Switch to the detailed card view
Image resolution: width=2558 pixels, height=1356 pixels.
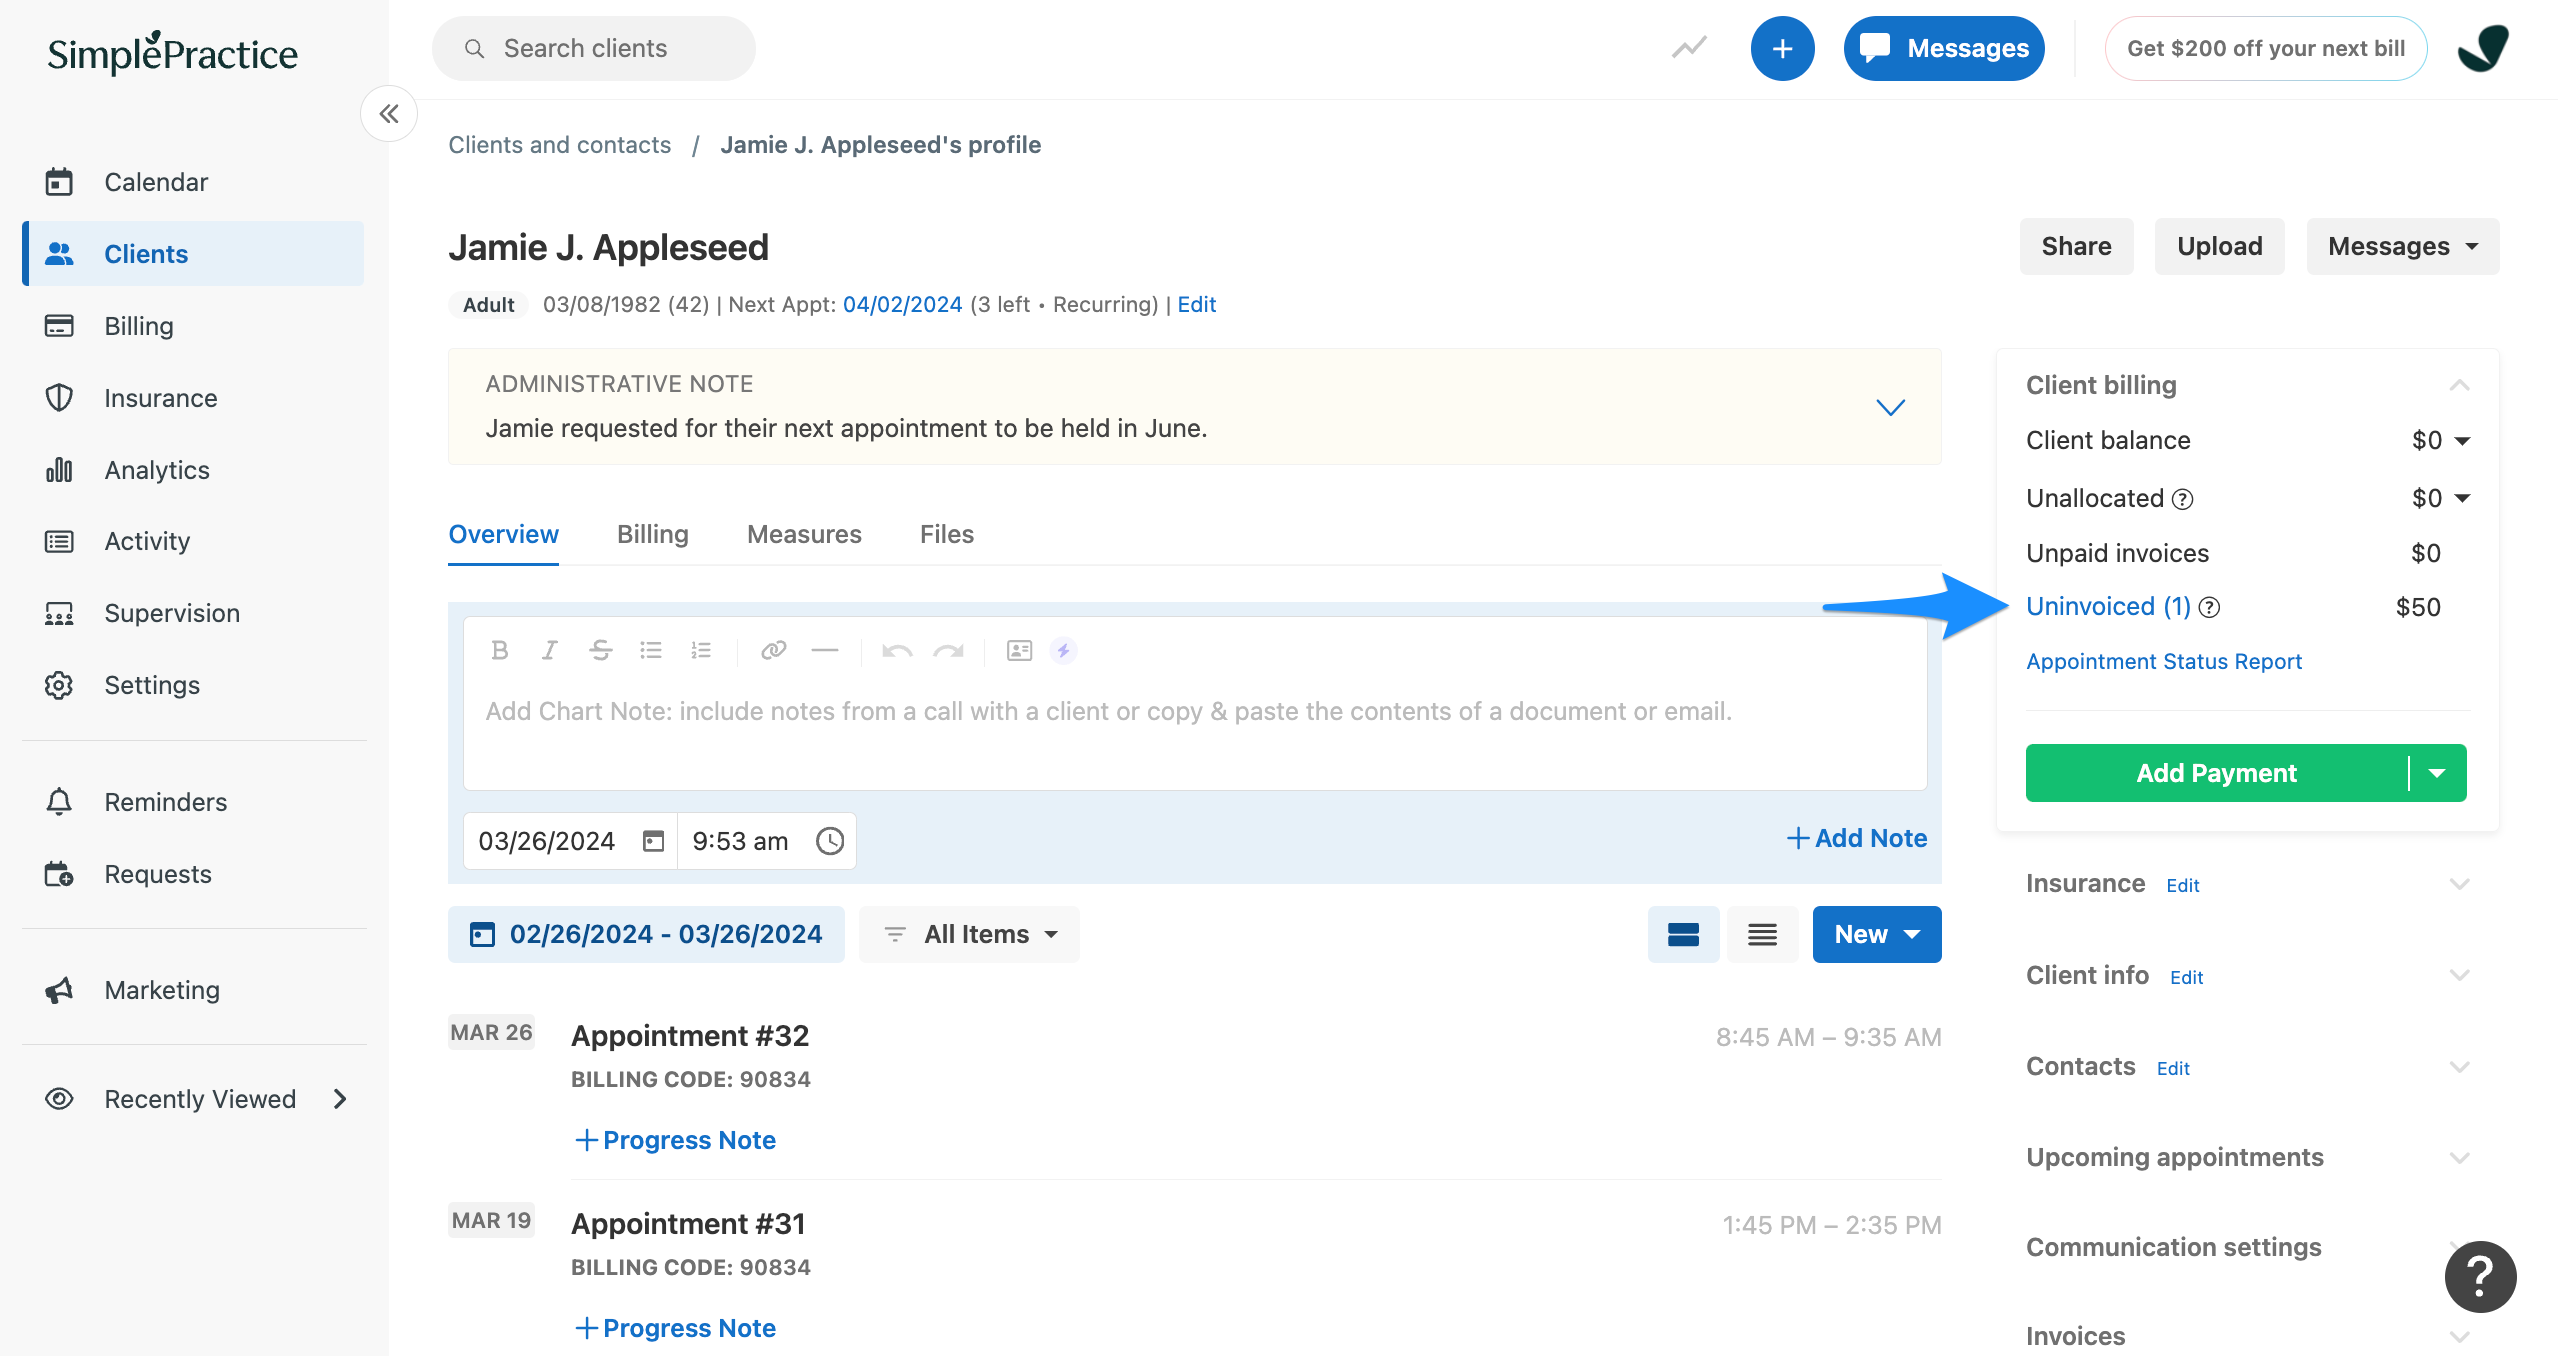pos(1684,935)
